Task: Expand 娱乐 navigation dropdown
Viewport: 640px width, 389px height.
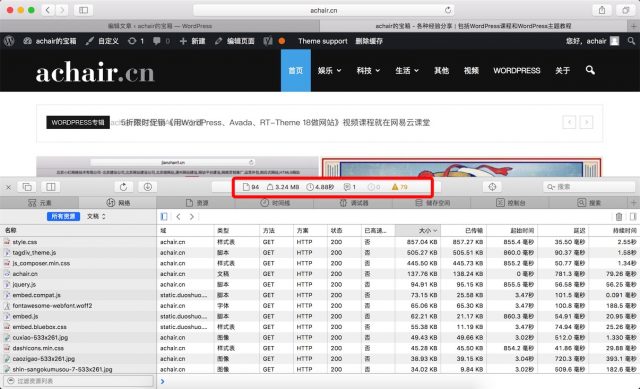Action: [x=329, y=70]
